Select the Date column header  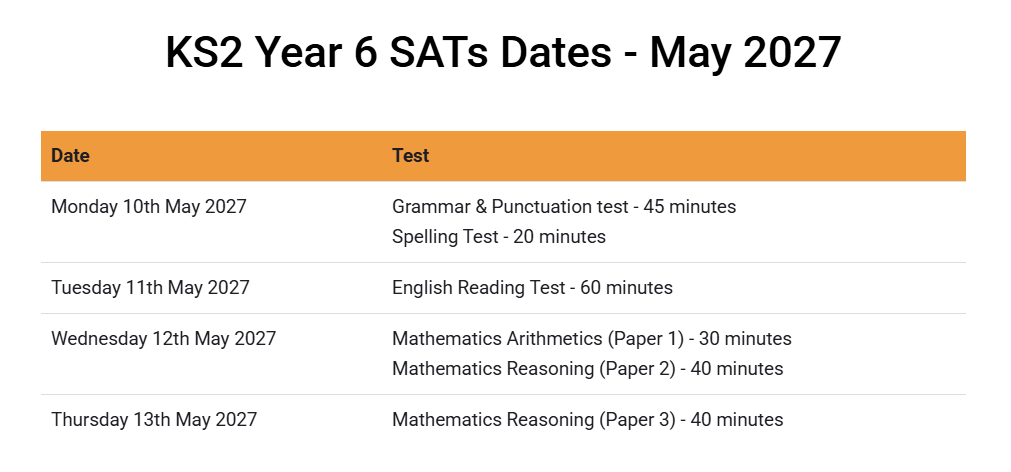70,155
